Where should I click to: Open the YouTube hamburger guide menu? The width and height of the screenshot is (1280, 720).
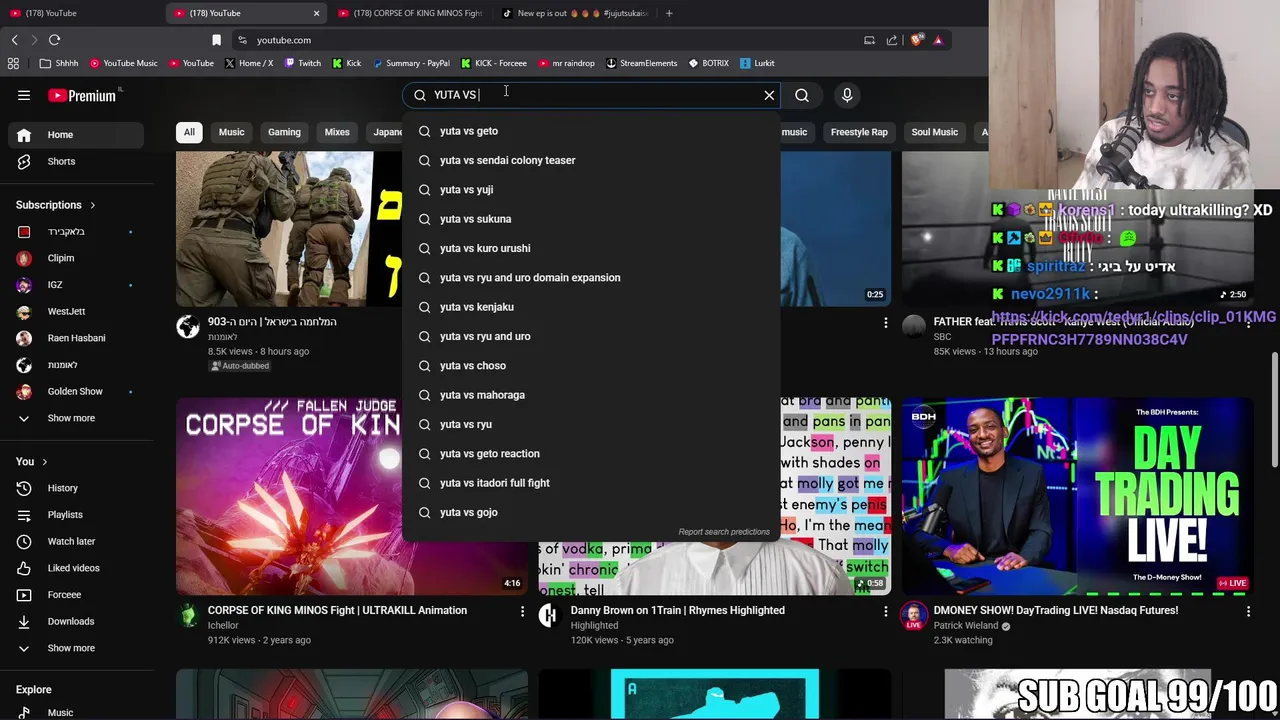24,95
